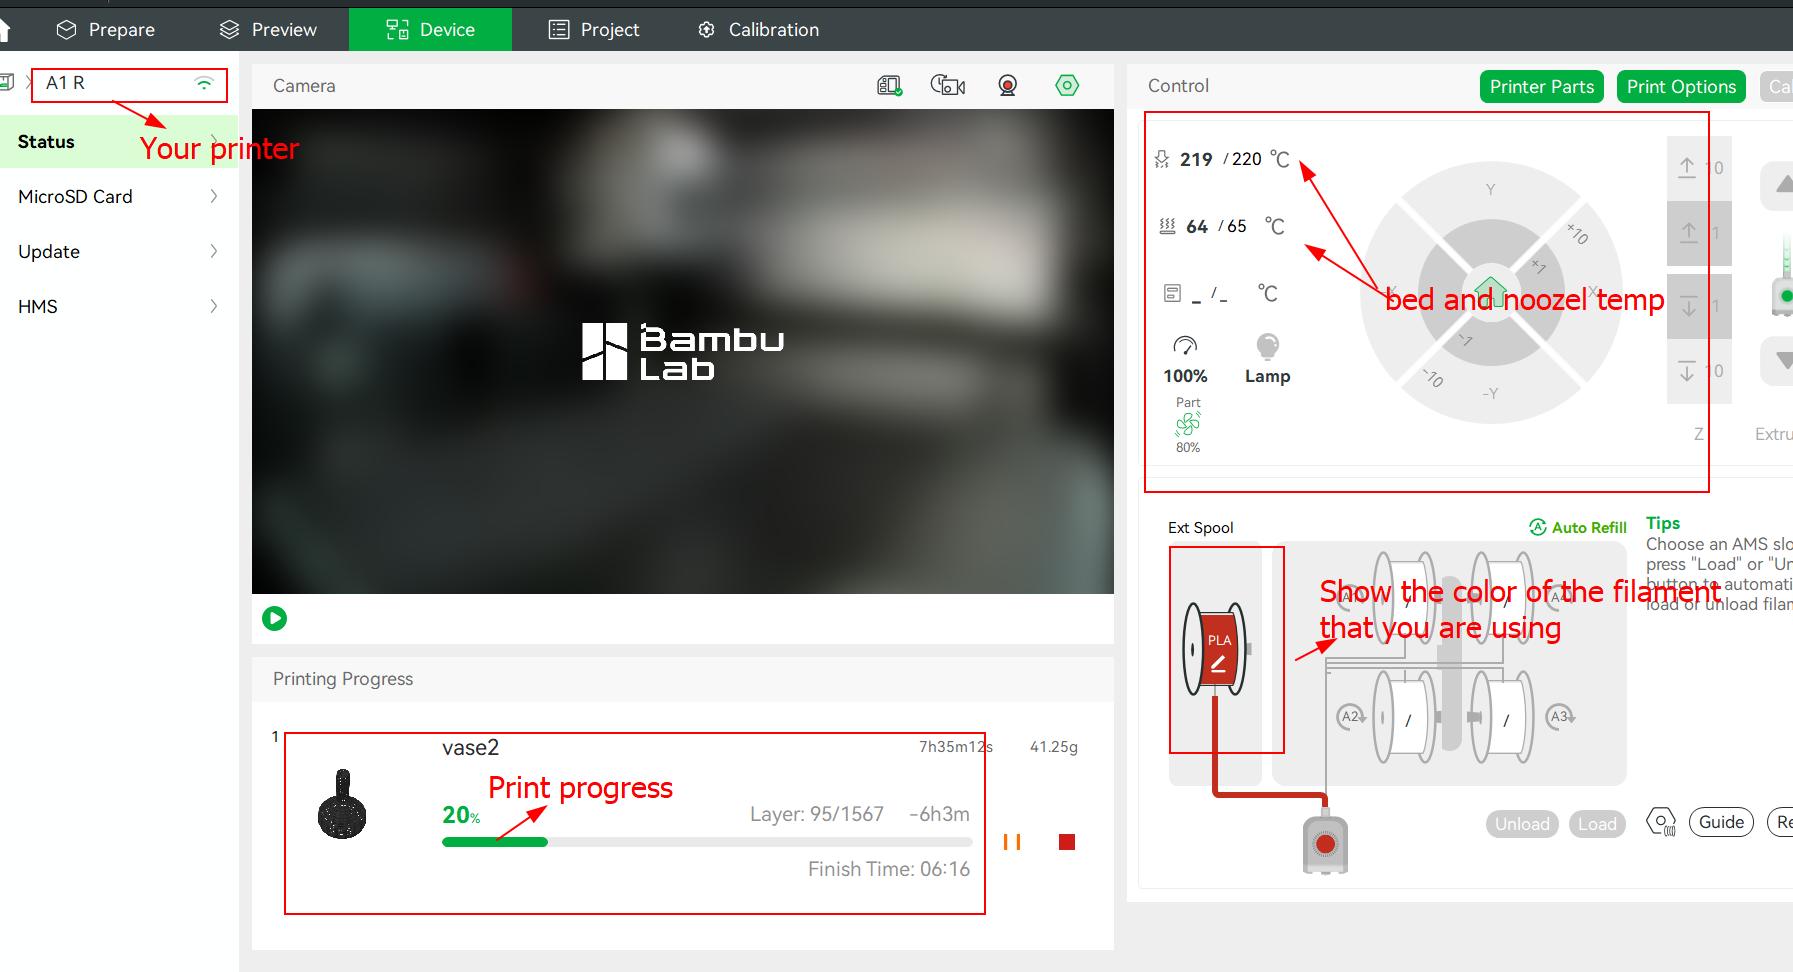Open the A1 R printer selector
The width and height of the screenshot is (1793, 972).
coord(129,84)
